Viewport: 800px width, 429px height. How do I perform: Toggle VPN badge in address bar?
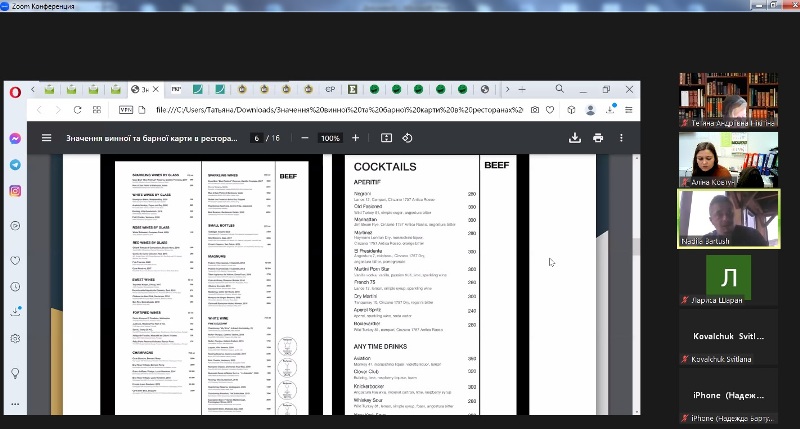pos(126,110)
